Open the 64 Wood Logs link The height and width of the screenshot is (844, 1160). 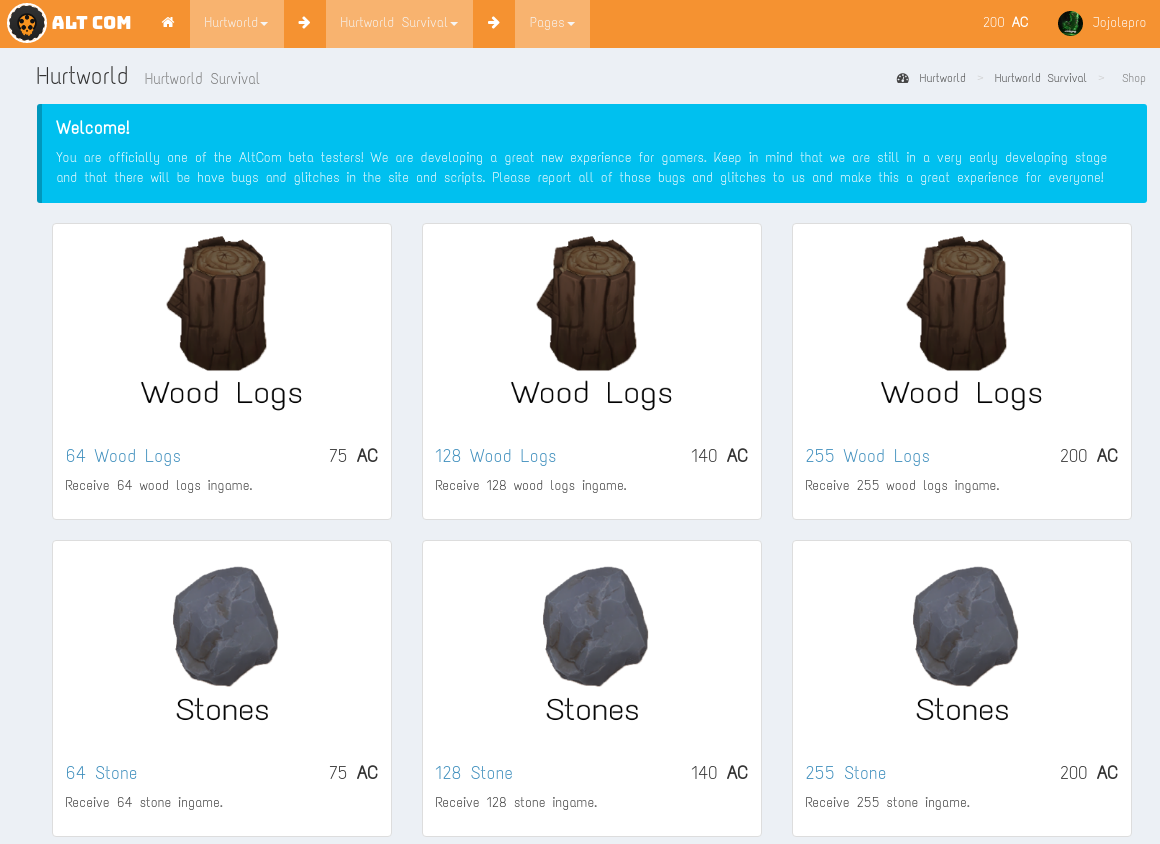pyautogui.click(x=123, y=456)
